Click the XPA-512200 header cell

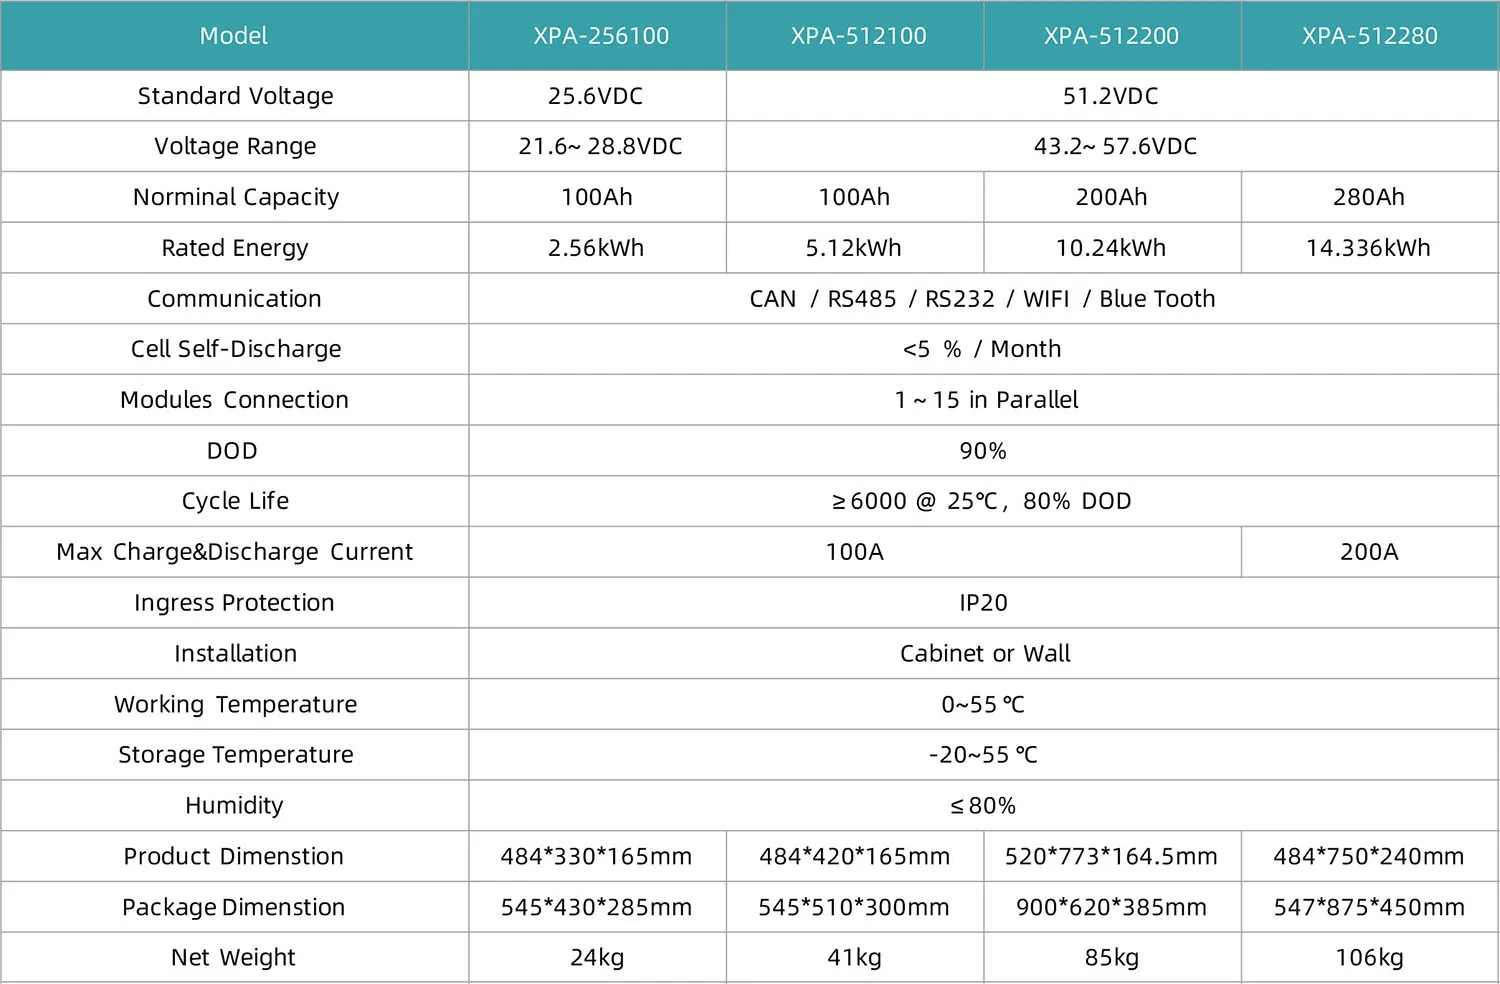click(1111, 36)
